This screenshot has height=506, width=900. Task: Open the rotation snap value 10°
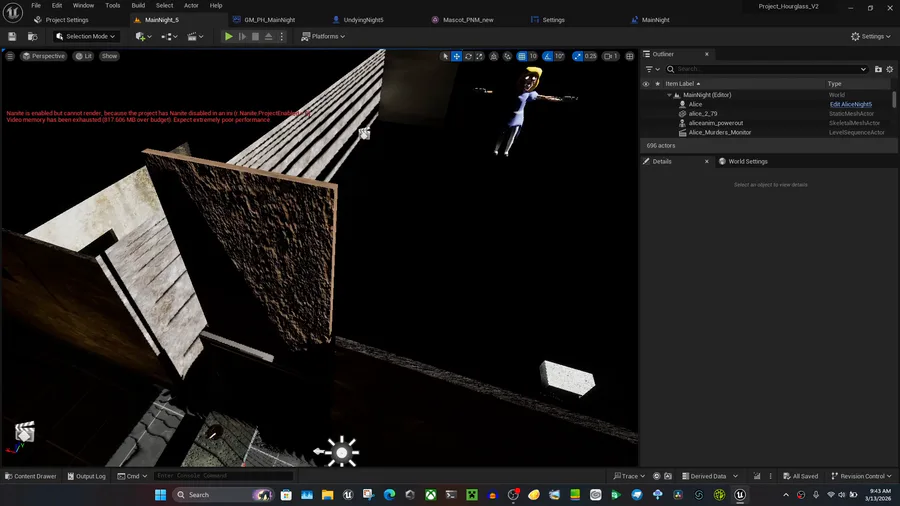click(x=559, y=56)
